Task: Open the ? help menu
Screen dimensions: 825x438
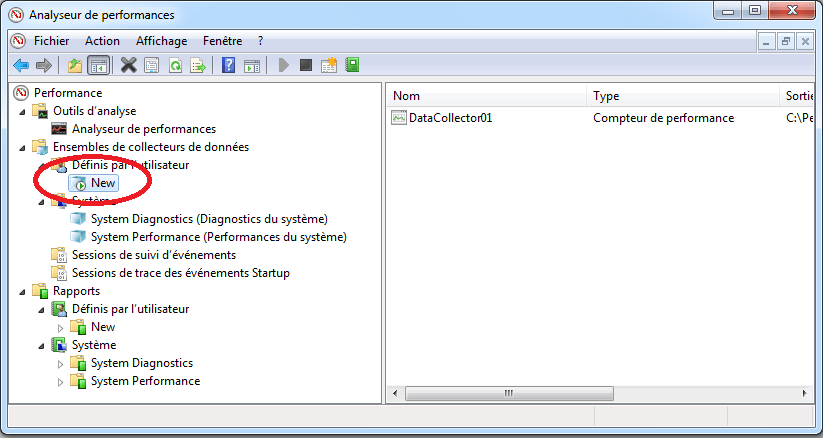Action: 260,41
